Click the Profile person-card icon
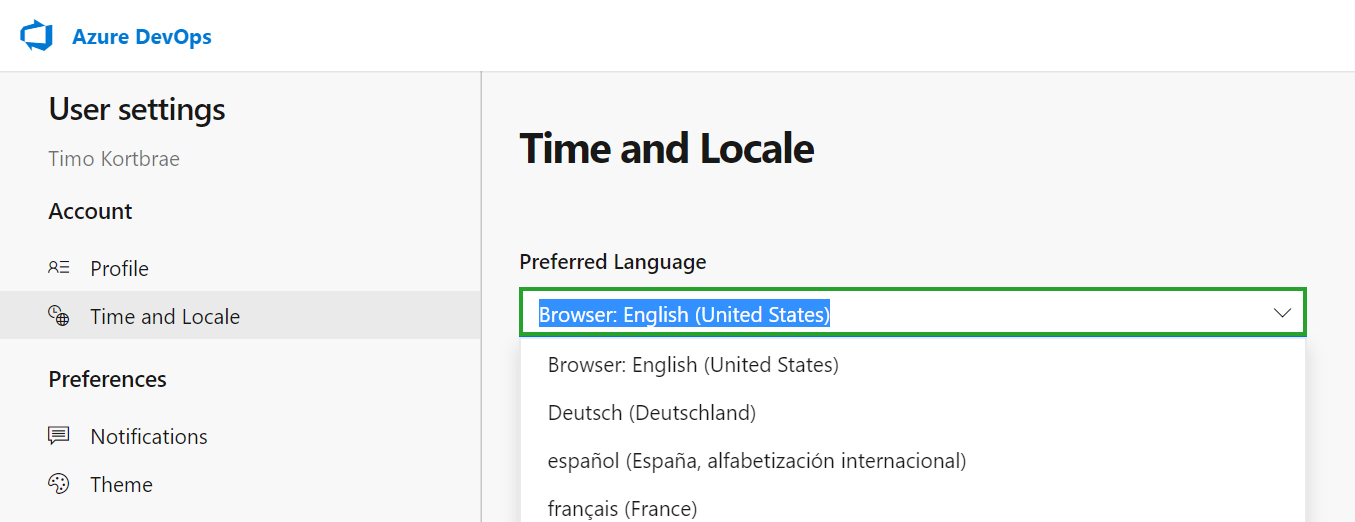The image size is (1355, 522). coord(59,268)
